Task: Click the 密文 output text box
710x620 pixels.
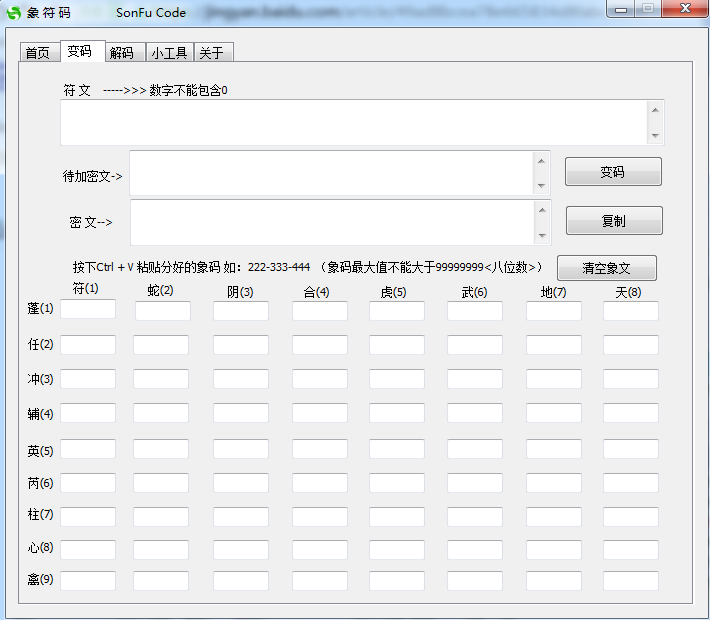Action: (x=332, y=222)
